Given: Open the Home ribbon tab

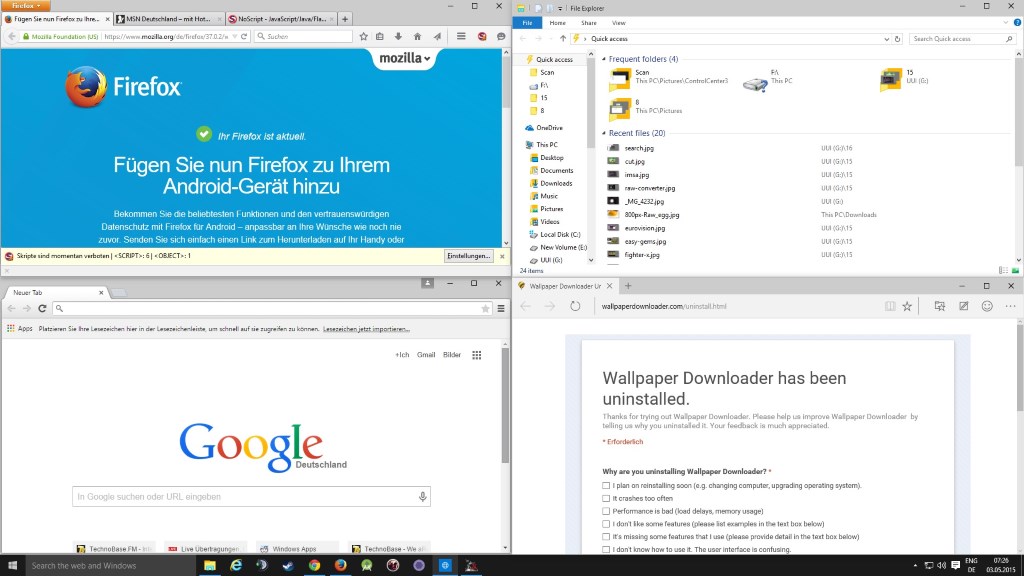Looking at the screenshot, I should point(557,23).
